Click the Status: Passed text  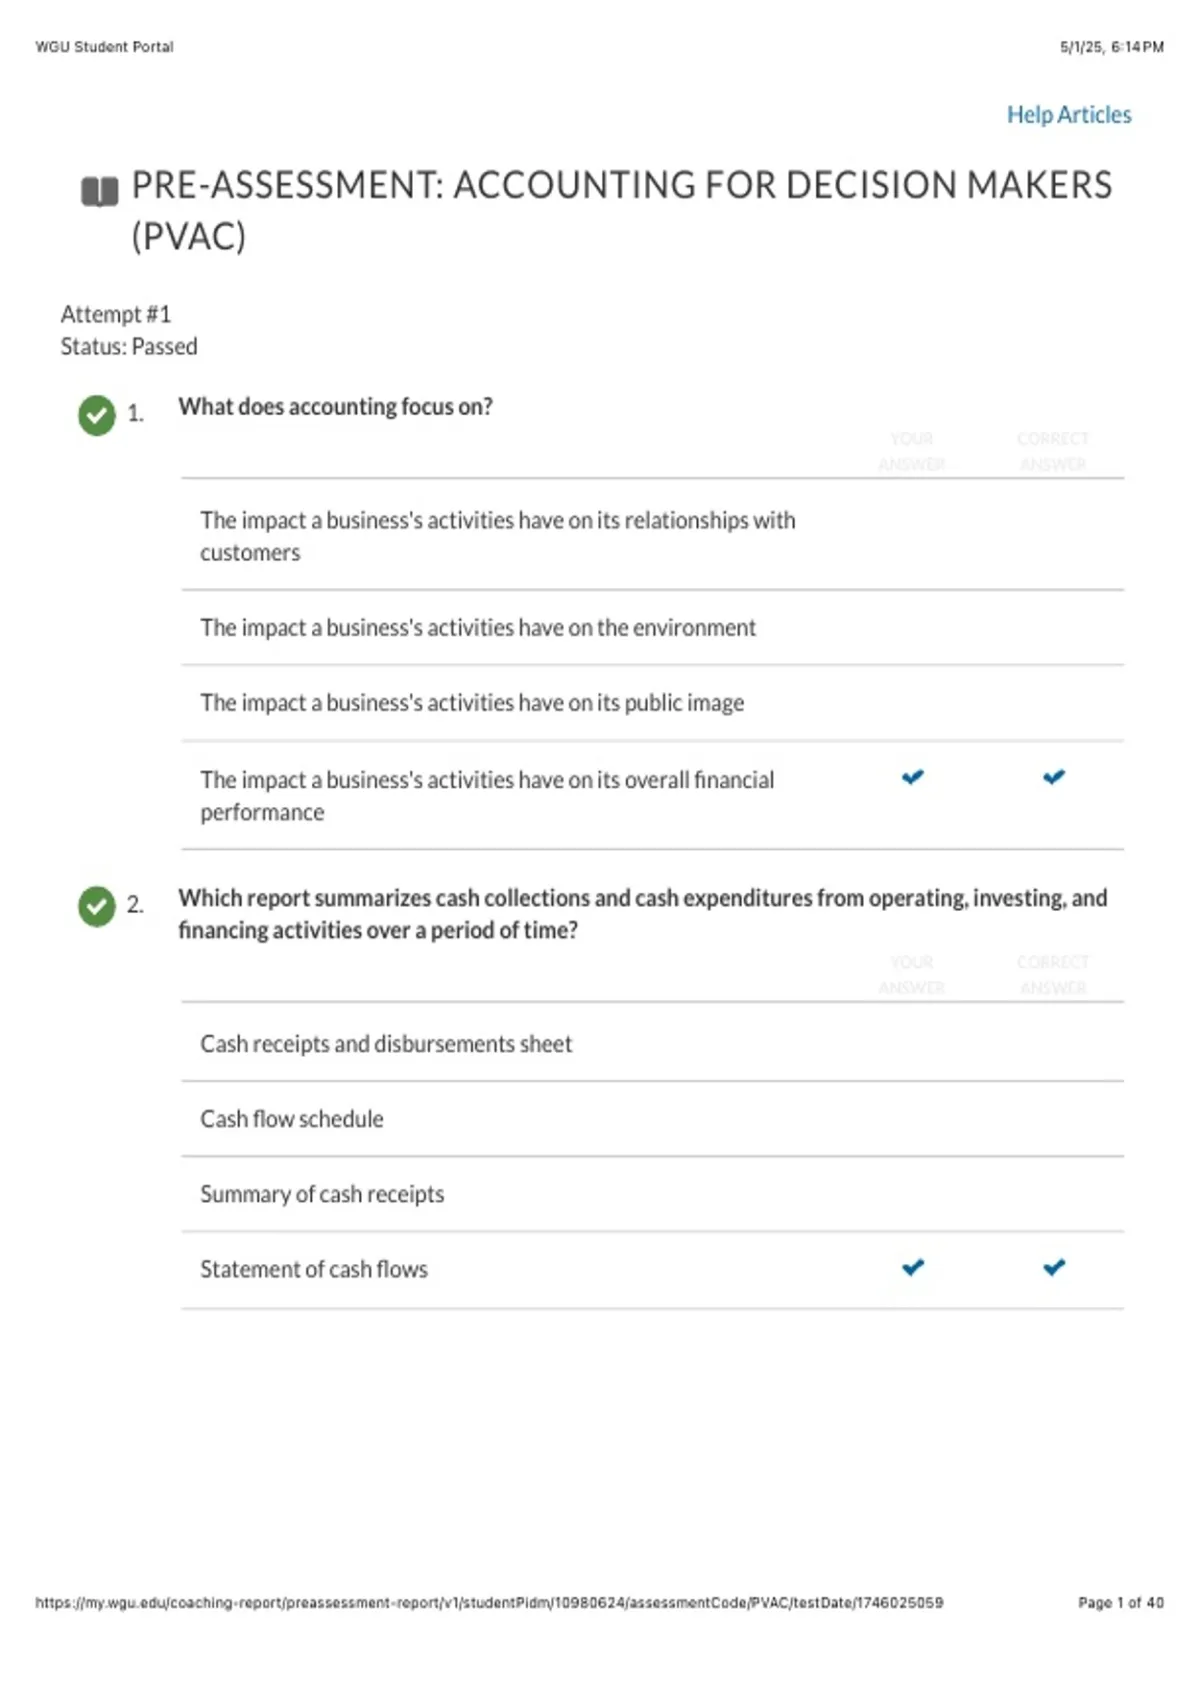(x=129, y=347)
